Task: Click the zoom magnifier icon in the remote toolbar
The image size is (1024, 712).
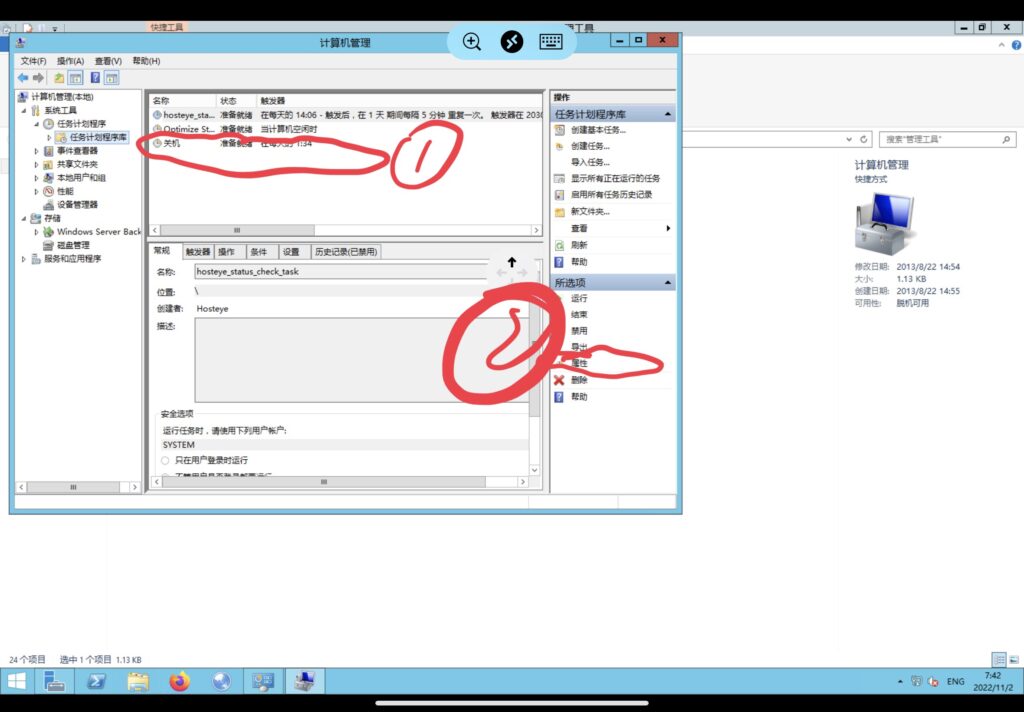Action: click(x=472, y=42)
